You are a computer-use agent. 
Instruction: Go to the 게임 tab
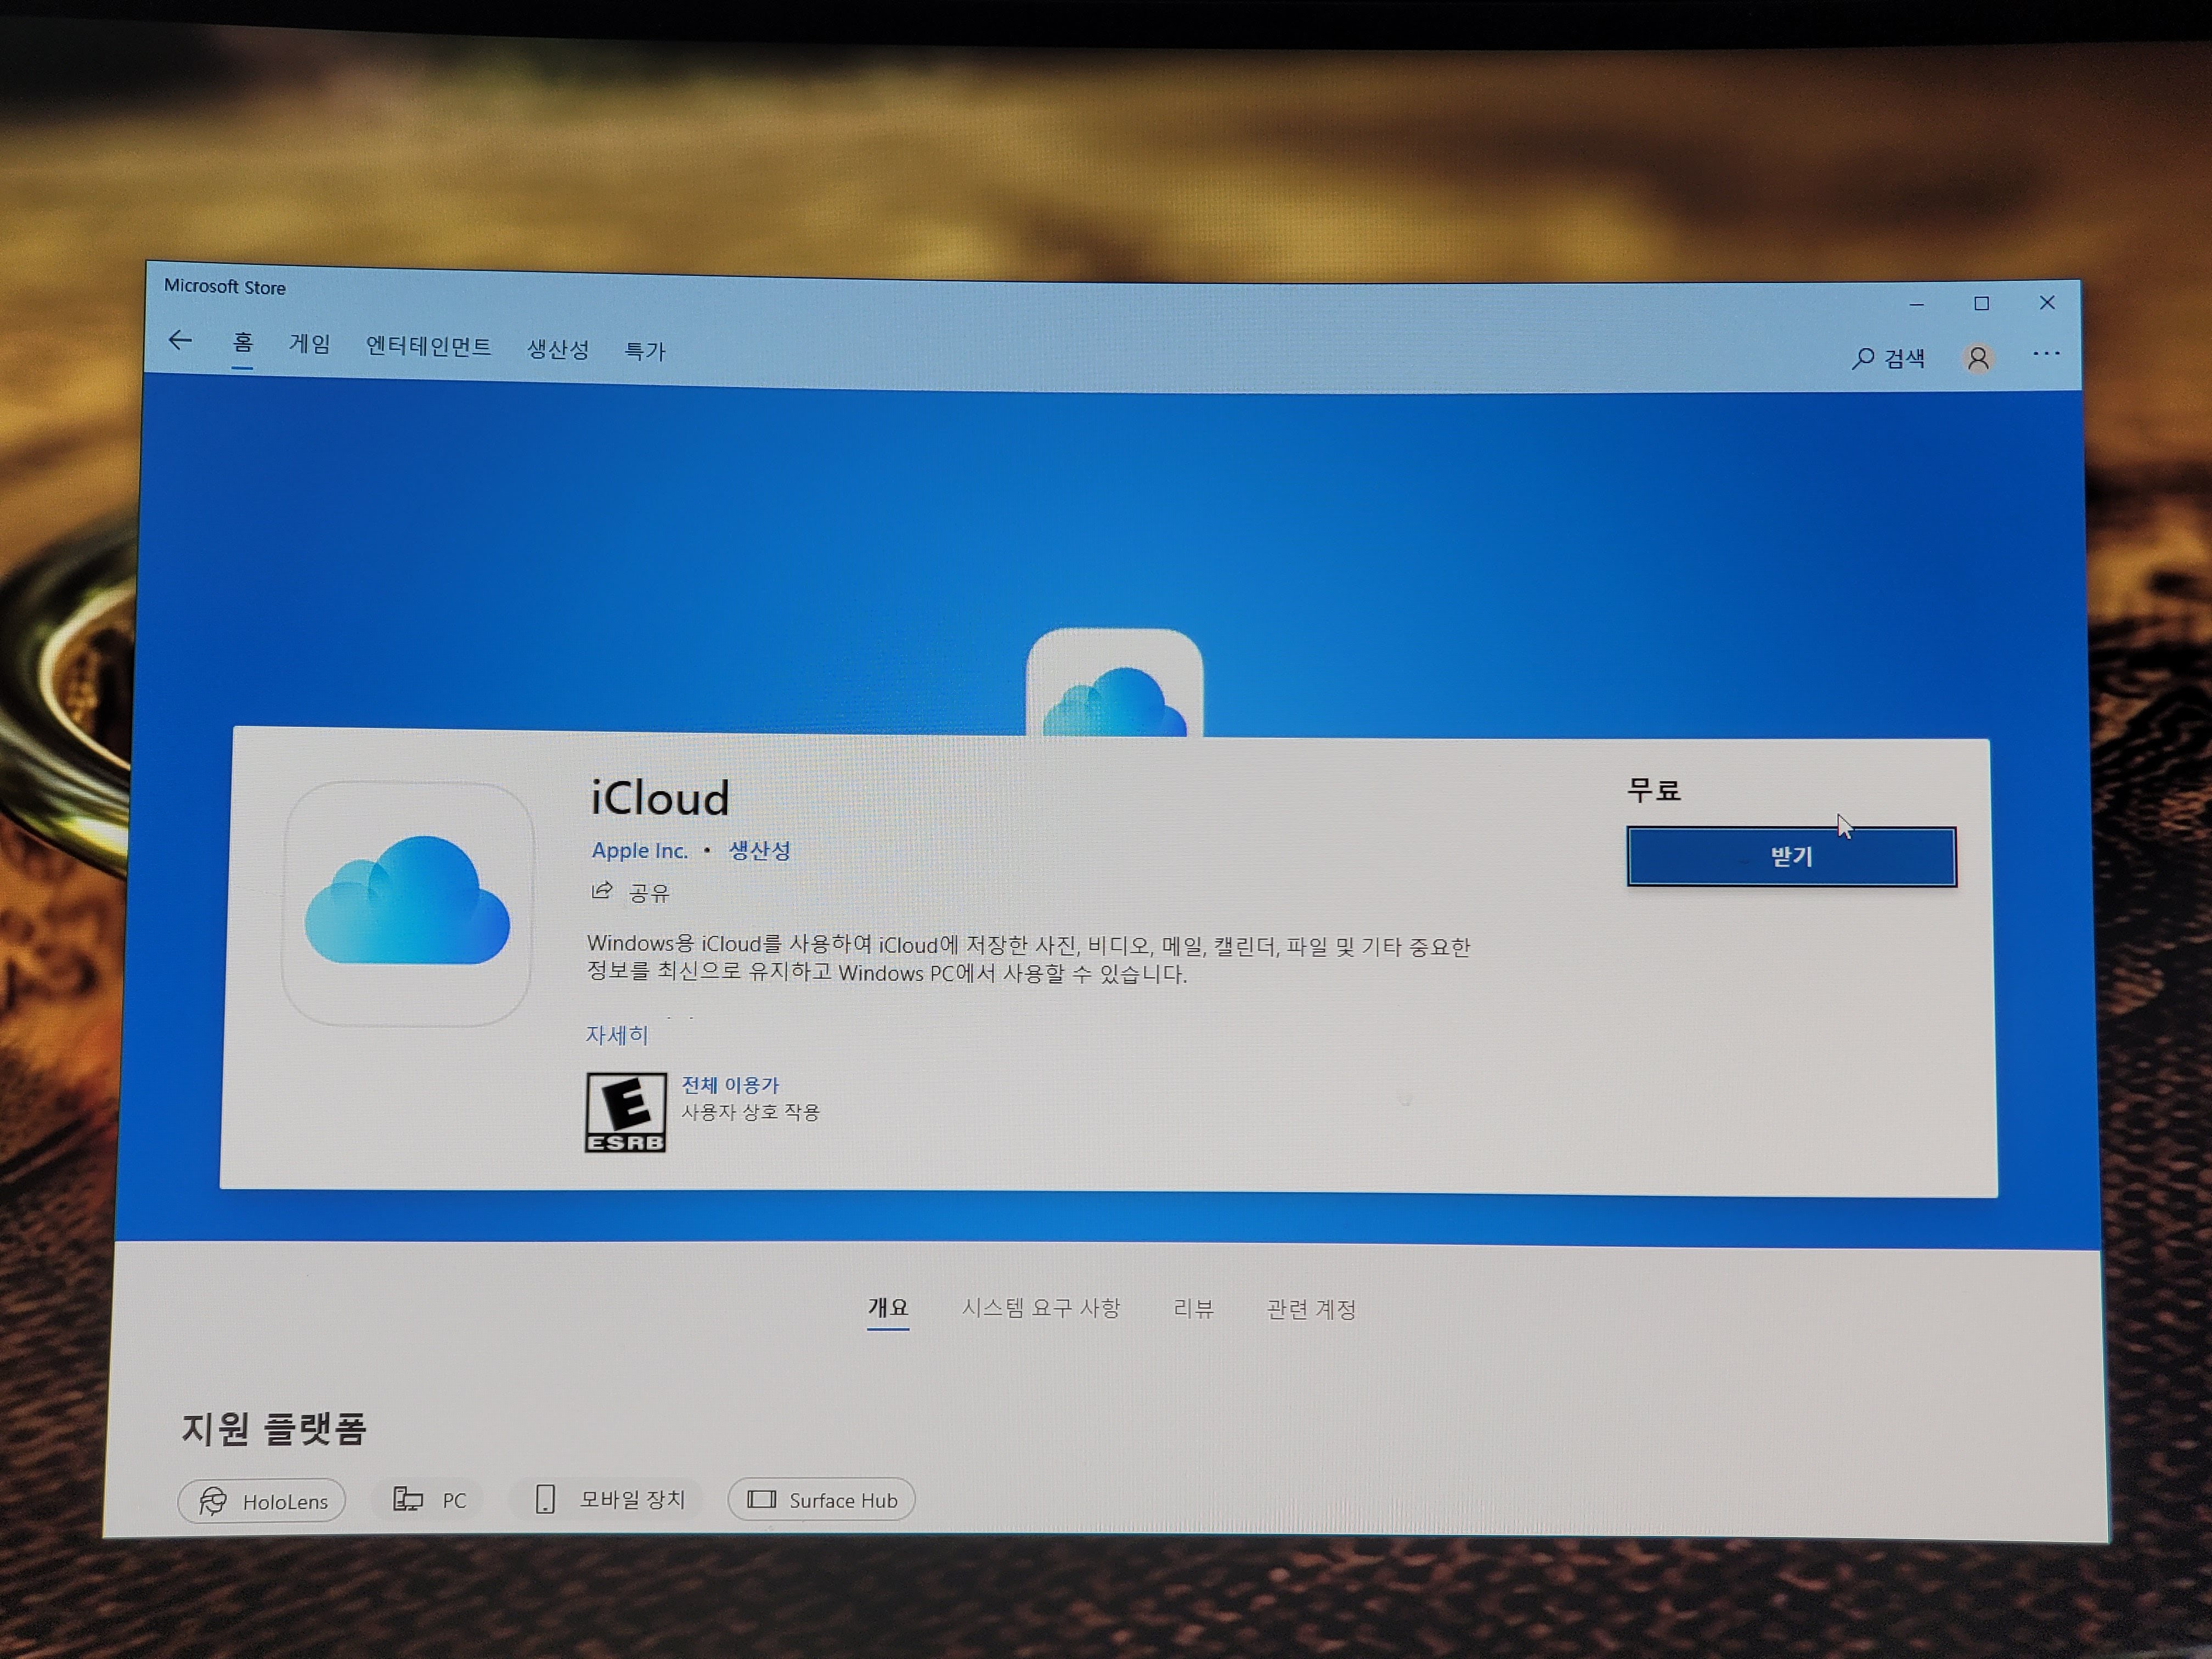click(x=309, y=344)
